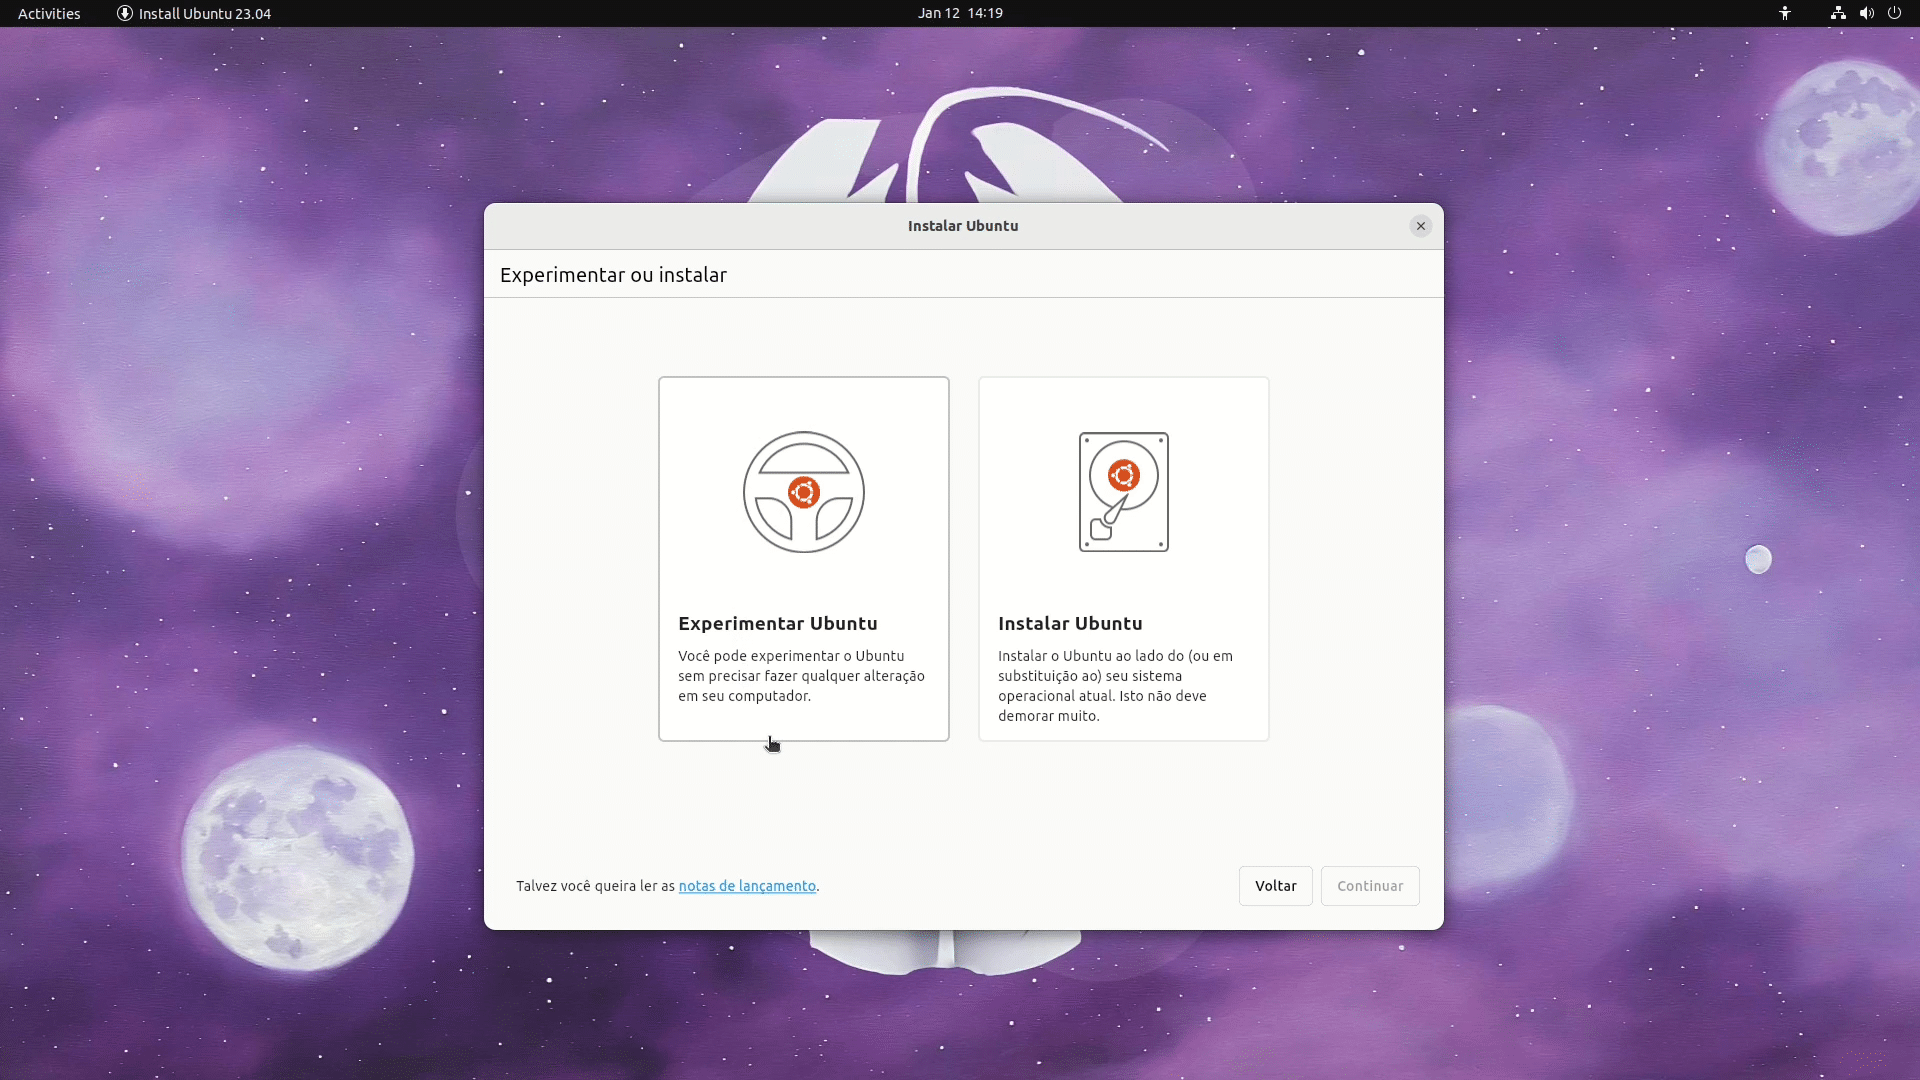1920x1080 pixels.
Task: Click the hard drive install icon
Action: tap(1123, 492)
